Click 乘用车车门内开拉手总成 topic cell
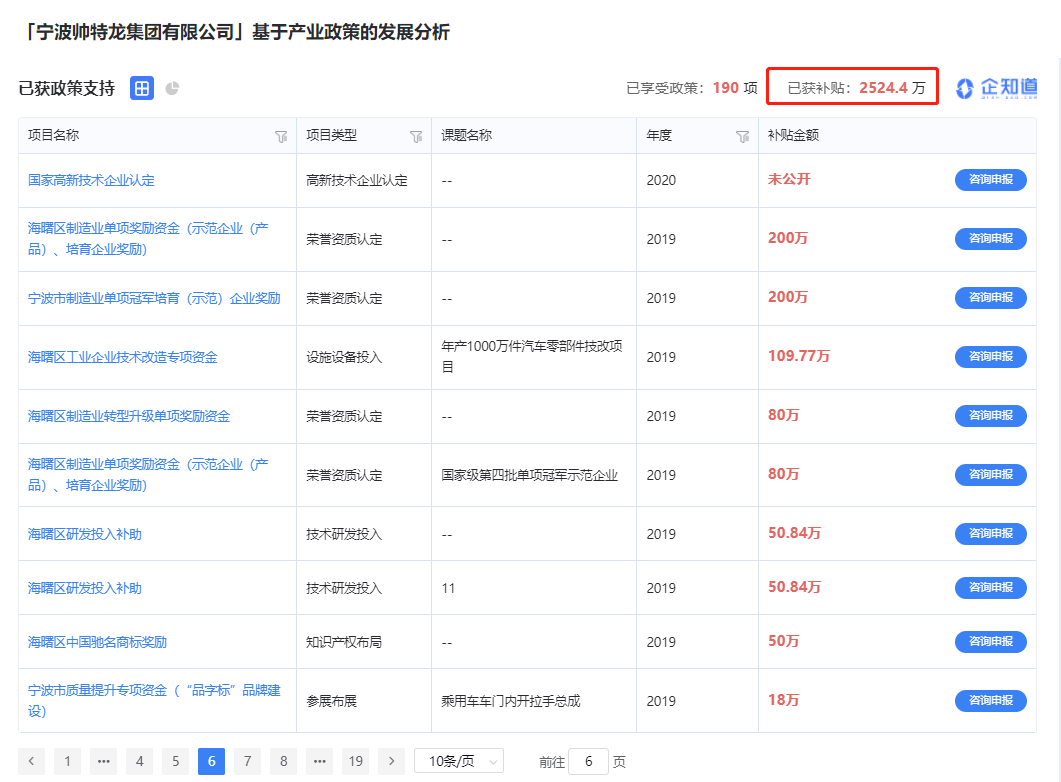Screen dimensions: 1061x782 tap(511, 701)
